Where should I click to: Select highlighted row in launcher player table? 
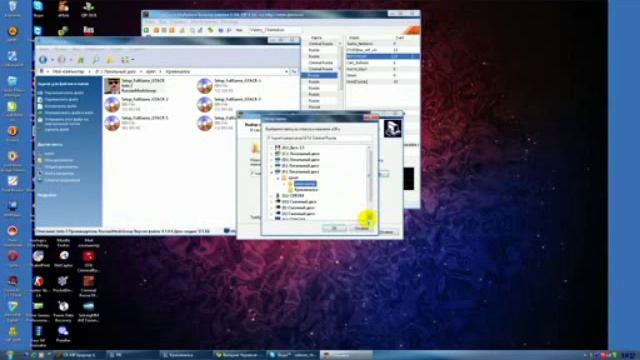pyautogui.click(x=382, y=56)
